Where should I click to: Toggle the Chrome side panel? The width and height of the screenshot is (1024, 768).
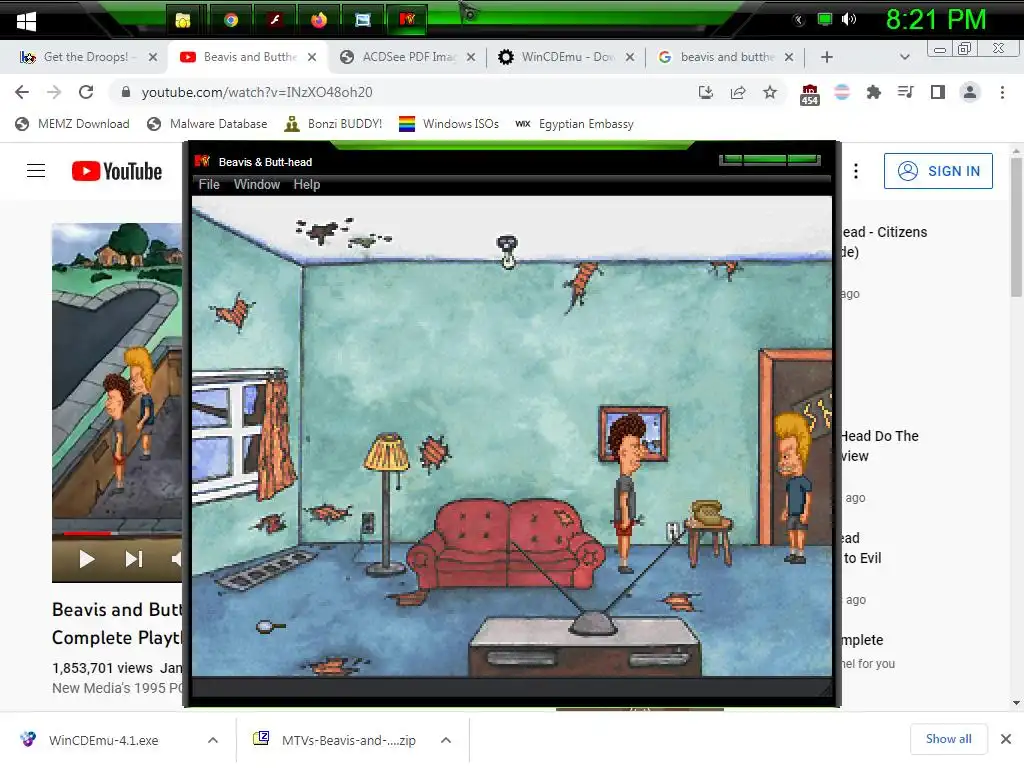(x=938, y=92)
